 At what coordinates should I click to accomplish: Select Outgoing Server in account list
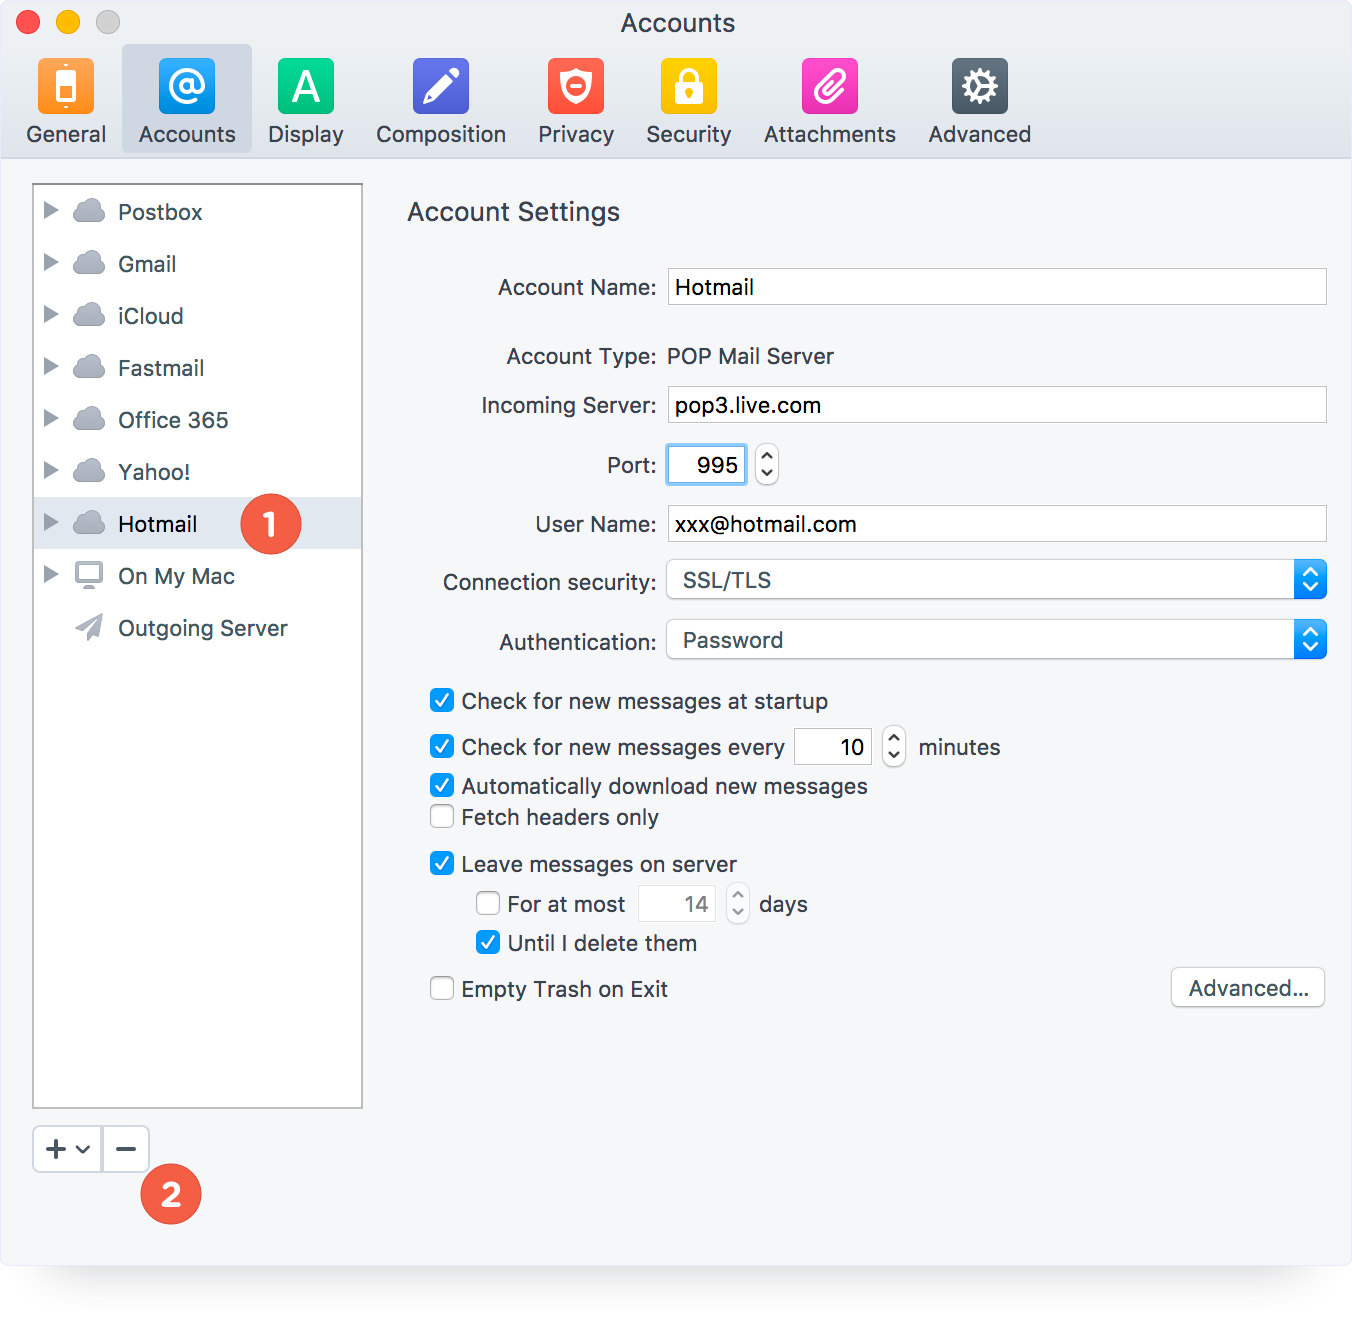202,628
